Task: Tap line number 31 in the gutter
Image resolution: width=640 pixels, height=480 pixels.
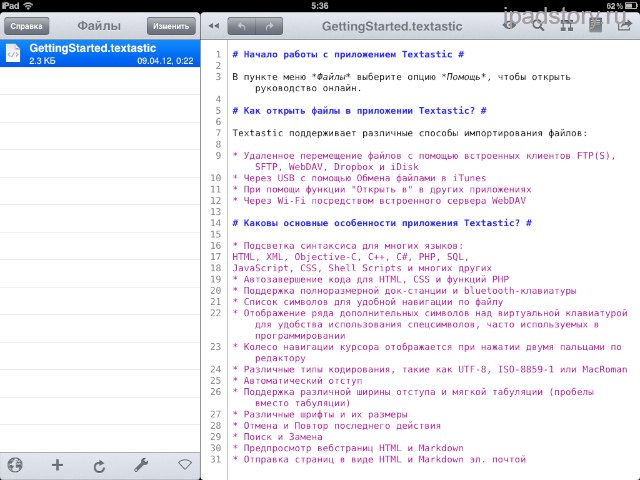Action: coord(216,459)
